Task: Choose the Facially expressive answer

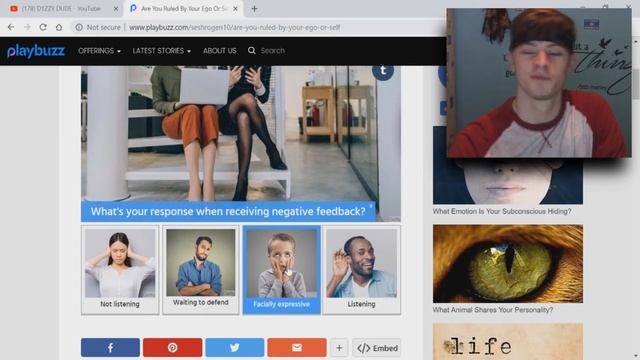Action: click(281, 270)
